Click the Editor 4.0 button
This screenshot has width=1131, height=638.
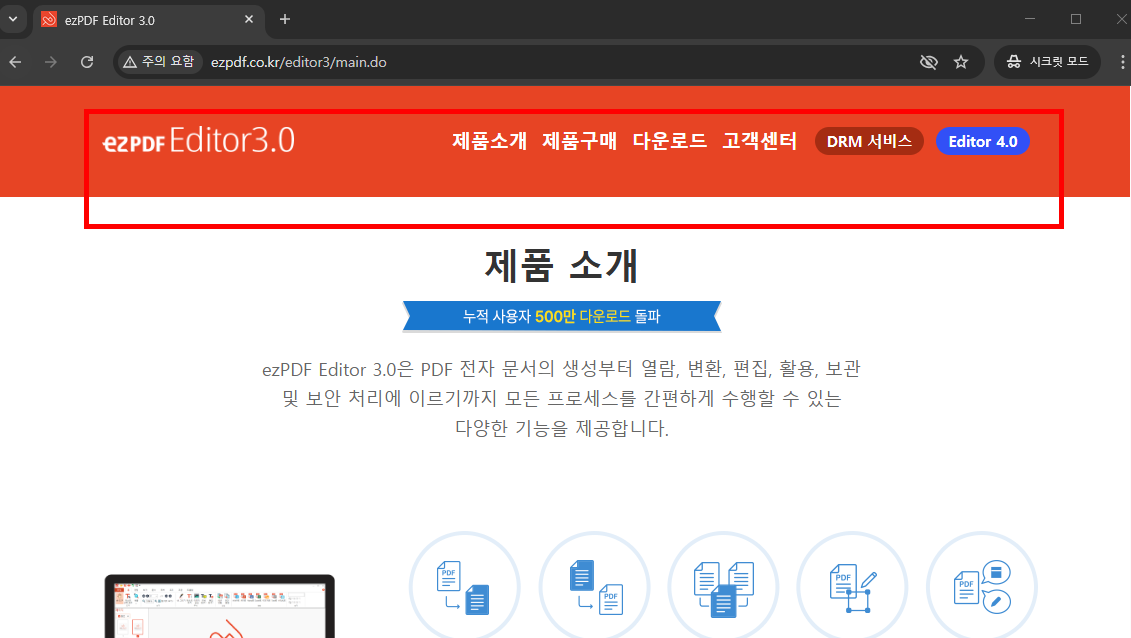(x=982, y=141)
